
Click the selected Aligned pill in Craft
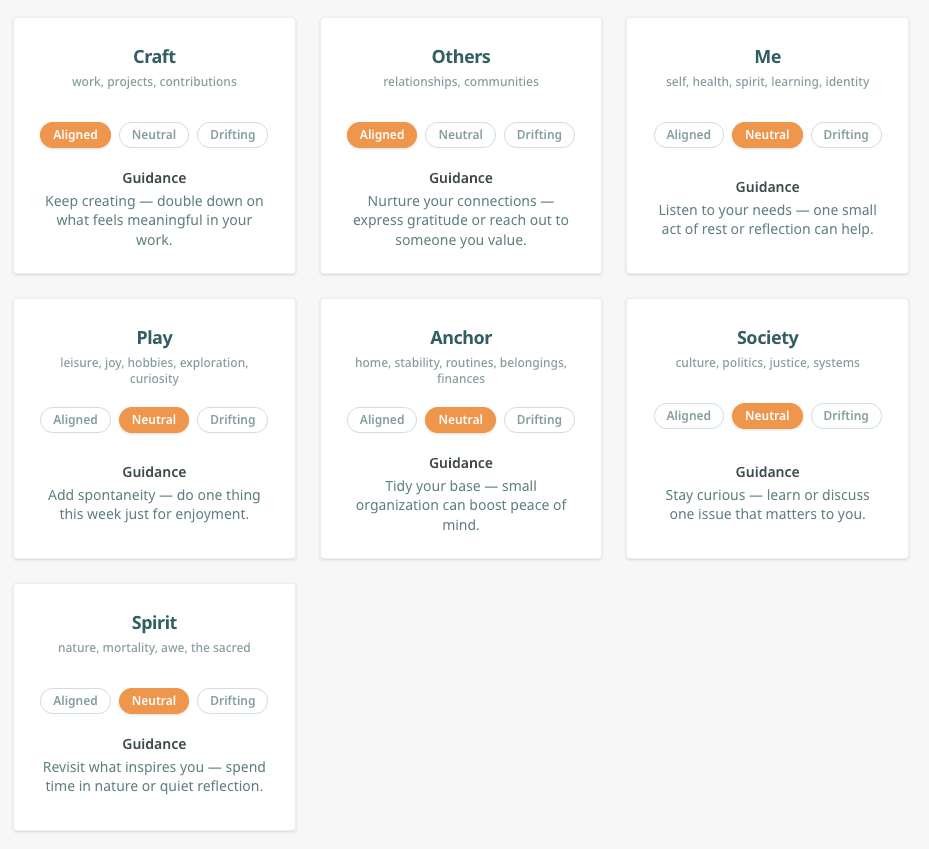pos(75,135)
